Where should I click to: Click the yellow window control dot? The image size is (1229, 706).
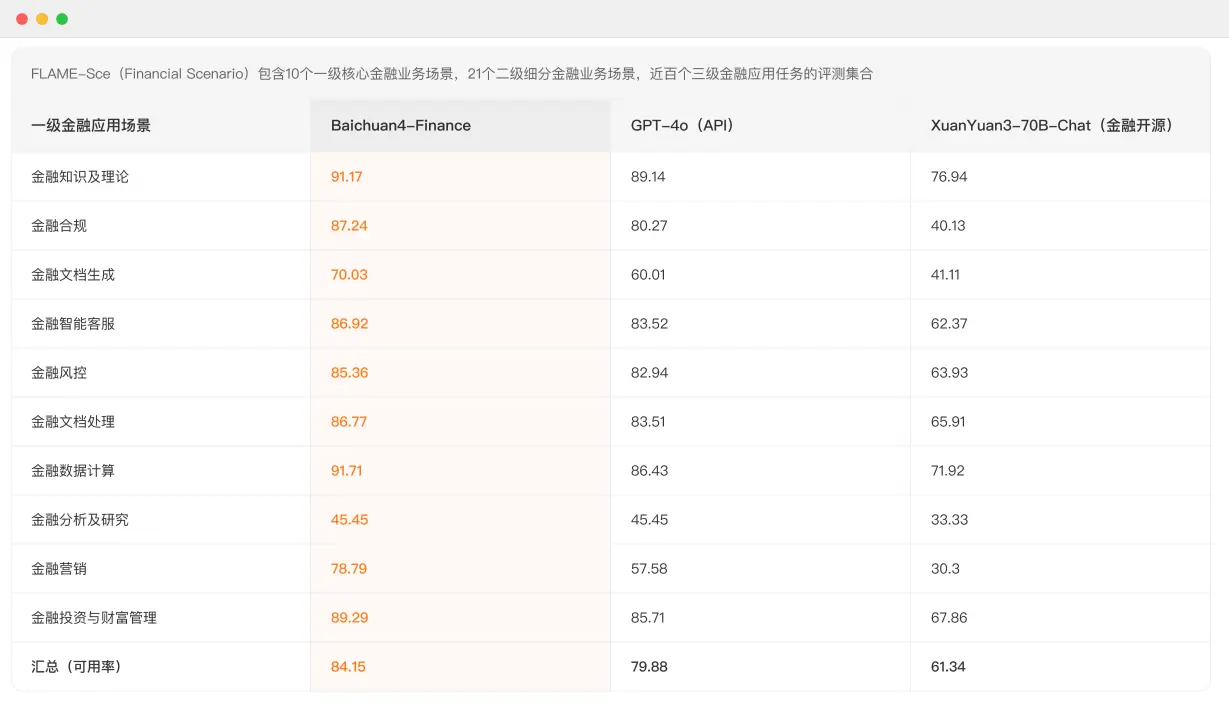40,18
